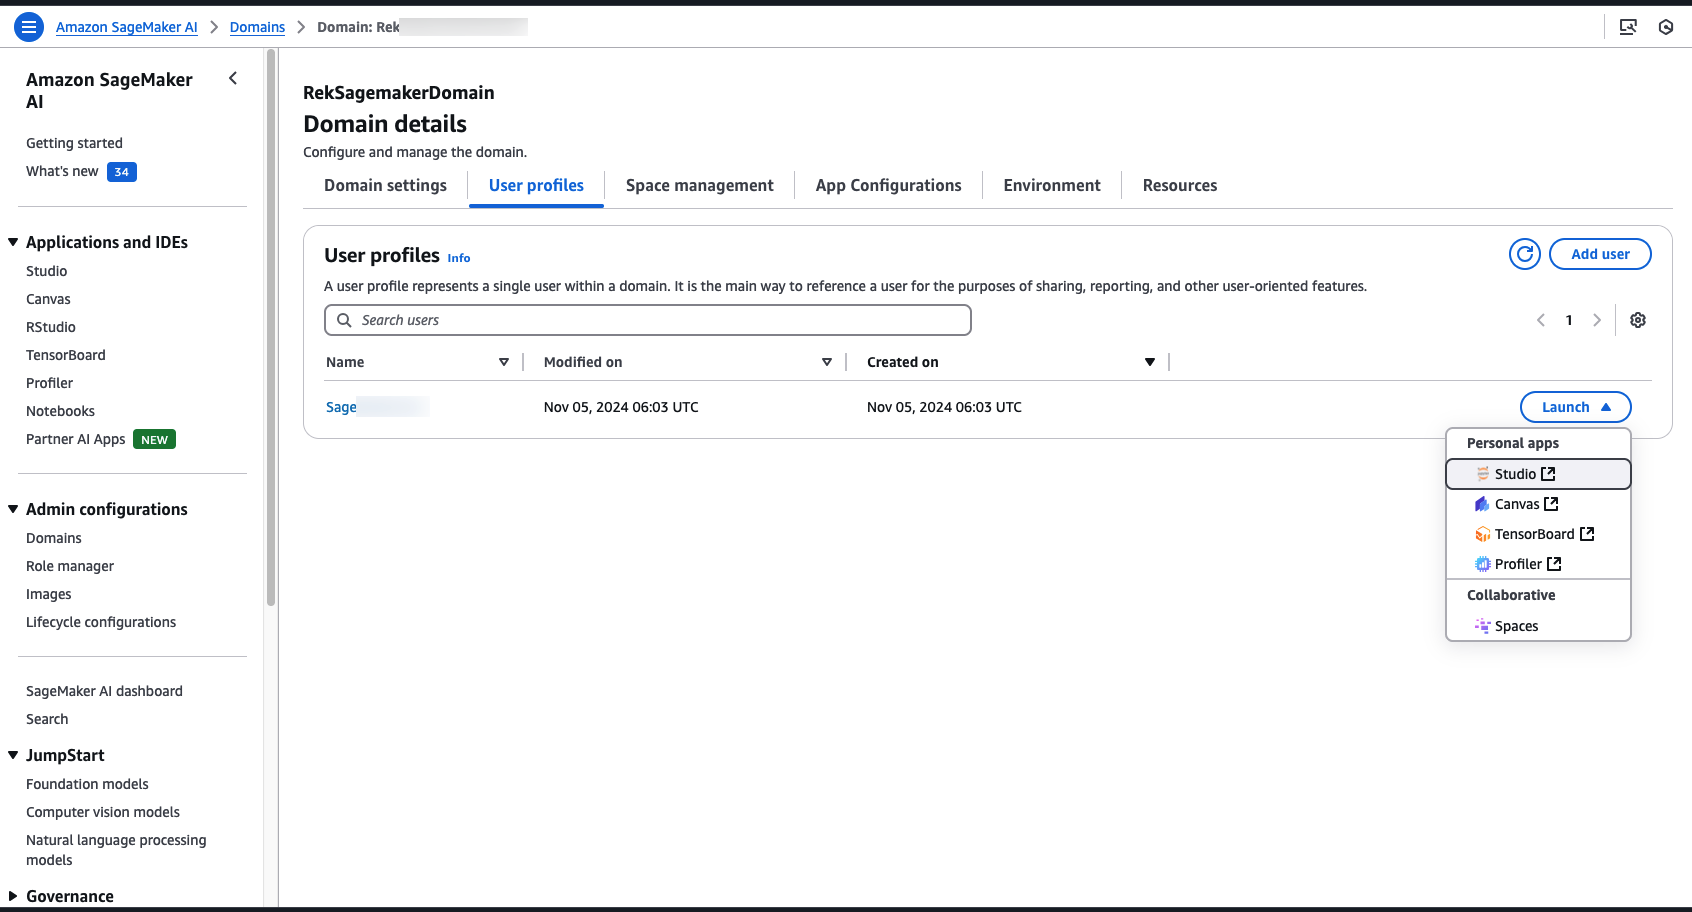This screenshot has height=912, width=1692.
Task: Click the TensorBoard app icon in Launch menu
Action: [1483, 534]
